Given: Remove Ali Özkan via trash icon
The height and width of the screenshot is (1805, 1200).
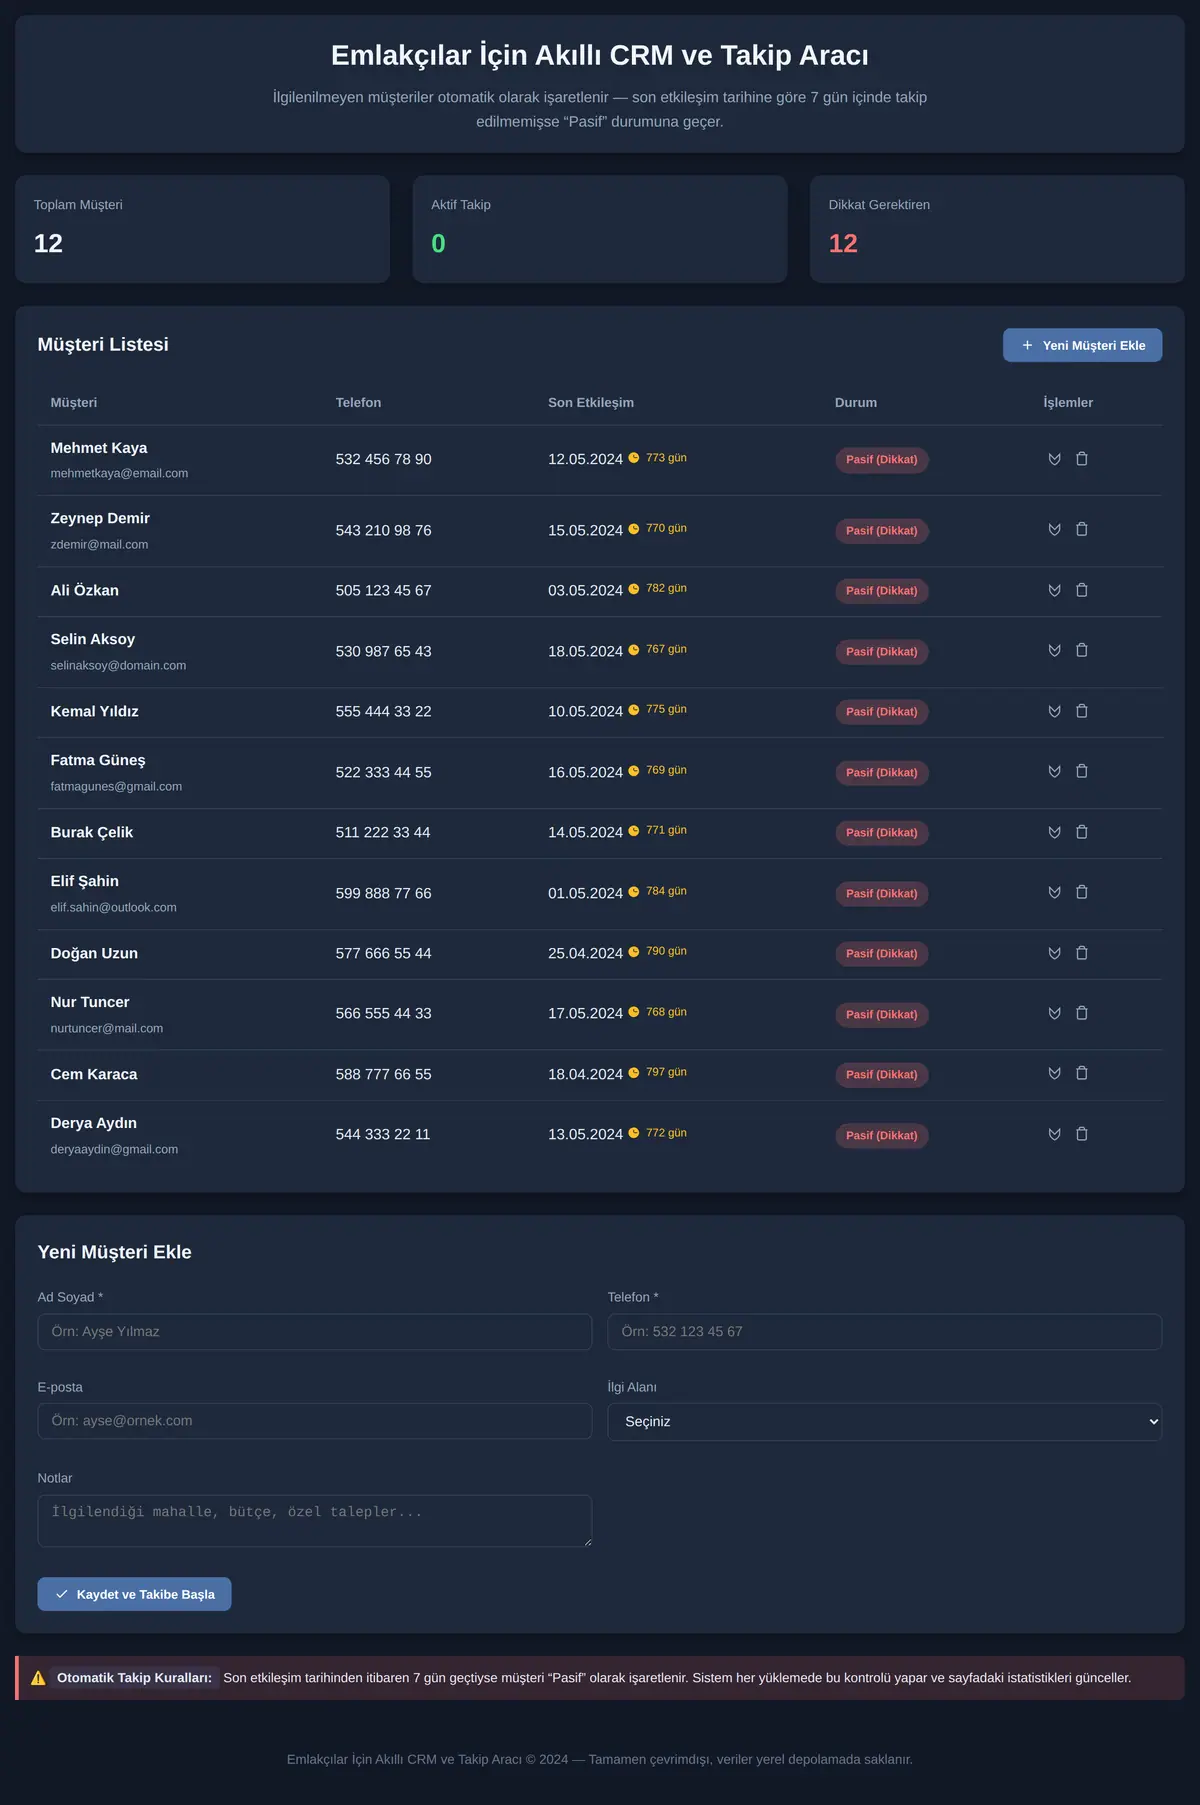Looking at the screenshot, I should coord(1082,590).
